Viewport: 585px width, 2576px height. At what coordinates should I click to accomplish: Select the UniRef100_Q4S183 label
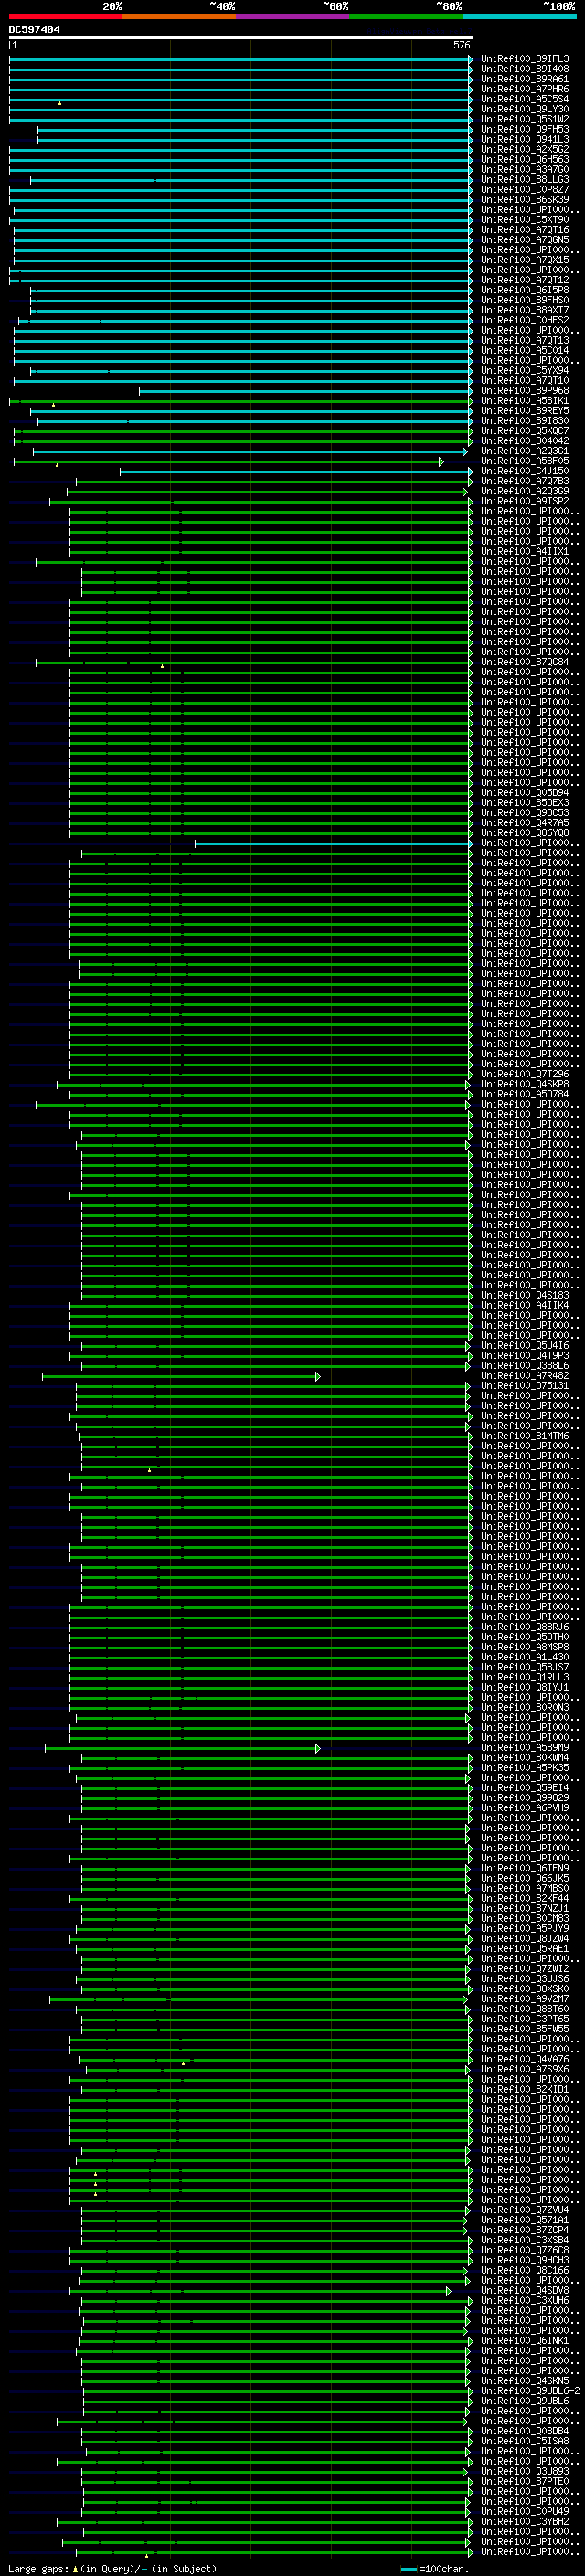pos(525,1296)
